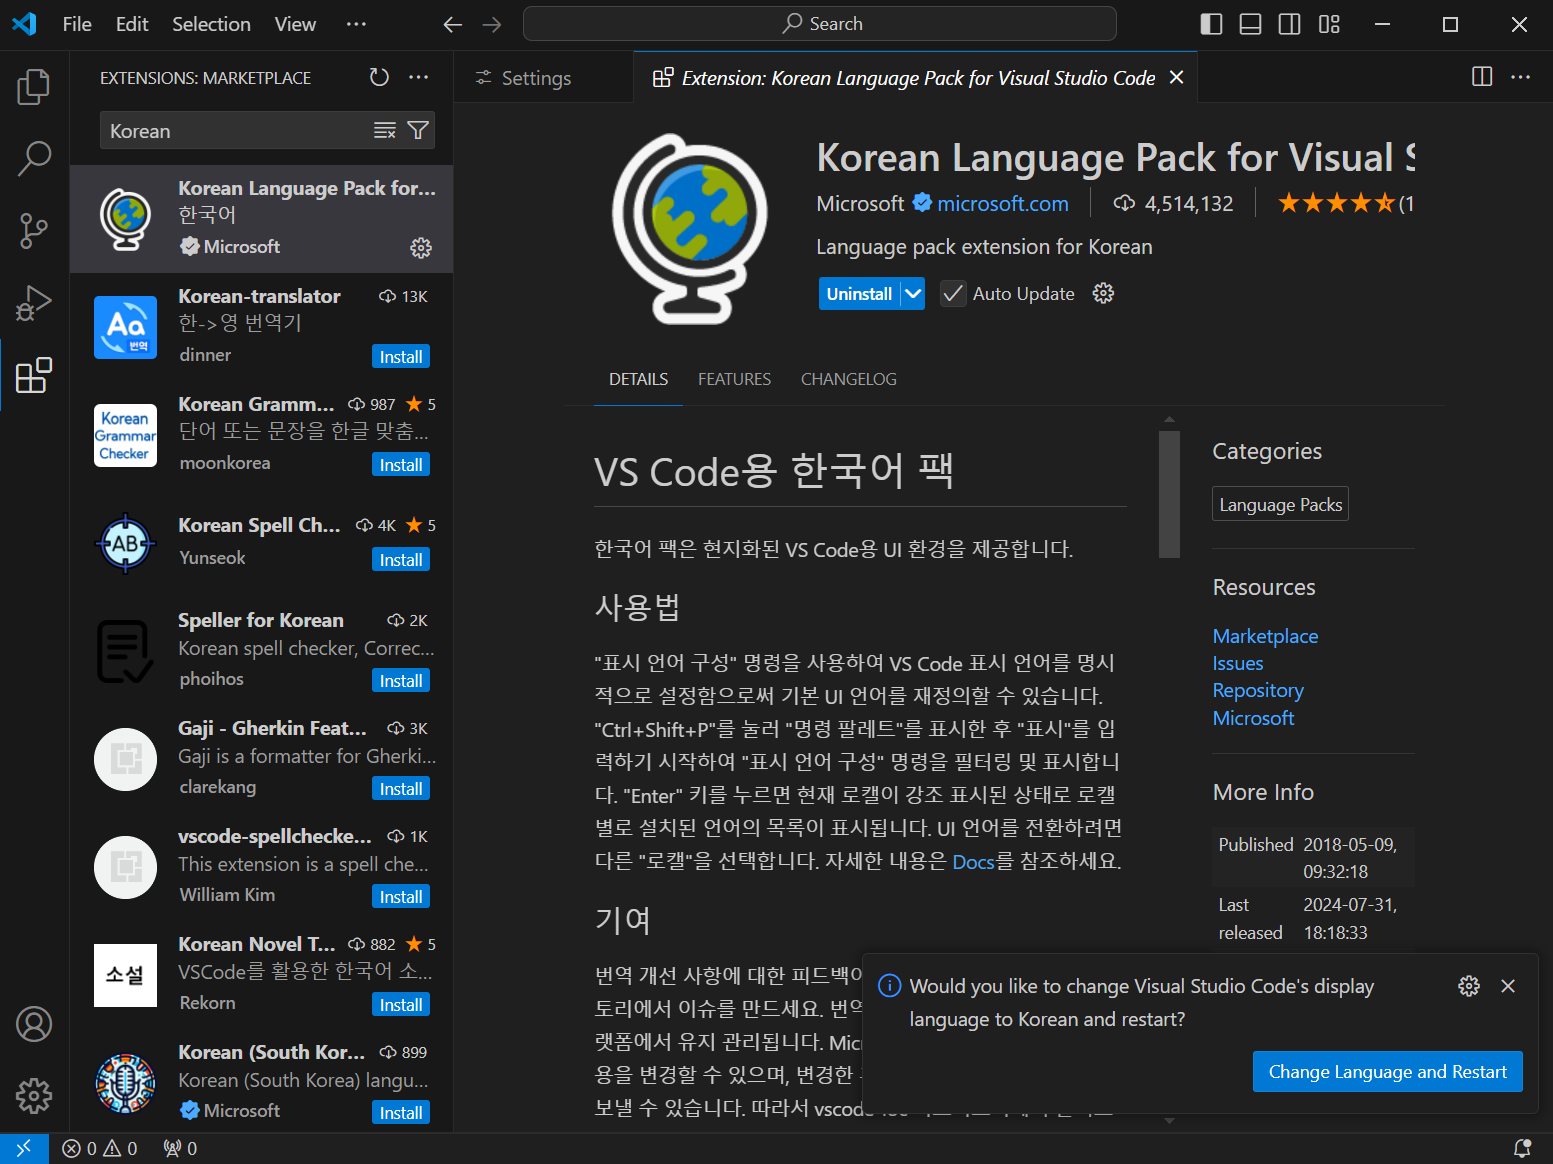
Task: Install Korean Grammar Checker extension
Action: (401, 465)
